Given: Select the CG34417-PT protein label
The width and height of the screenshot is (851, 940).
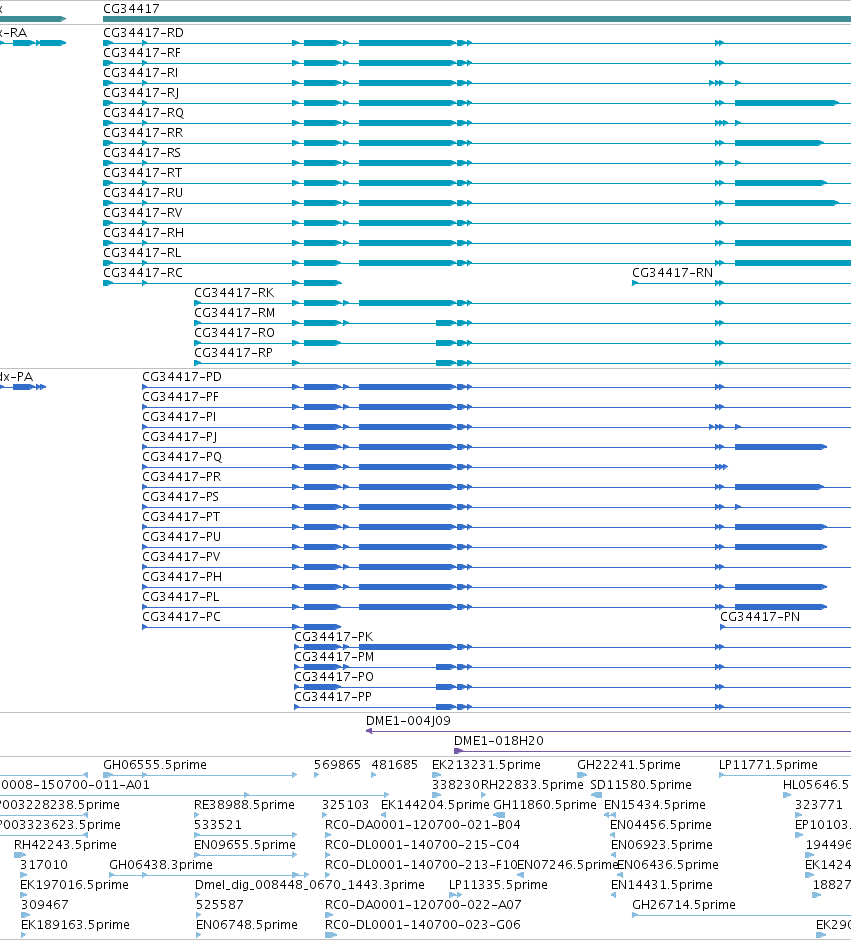Looking at the screenshot, I should point(181,517).
